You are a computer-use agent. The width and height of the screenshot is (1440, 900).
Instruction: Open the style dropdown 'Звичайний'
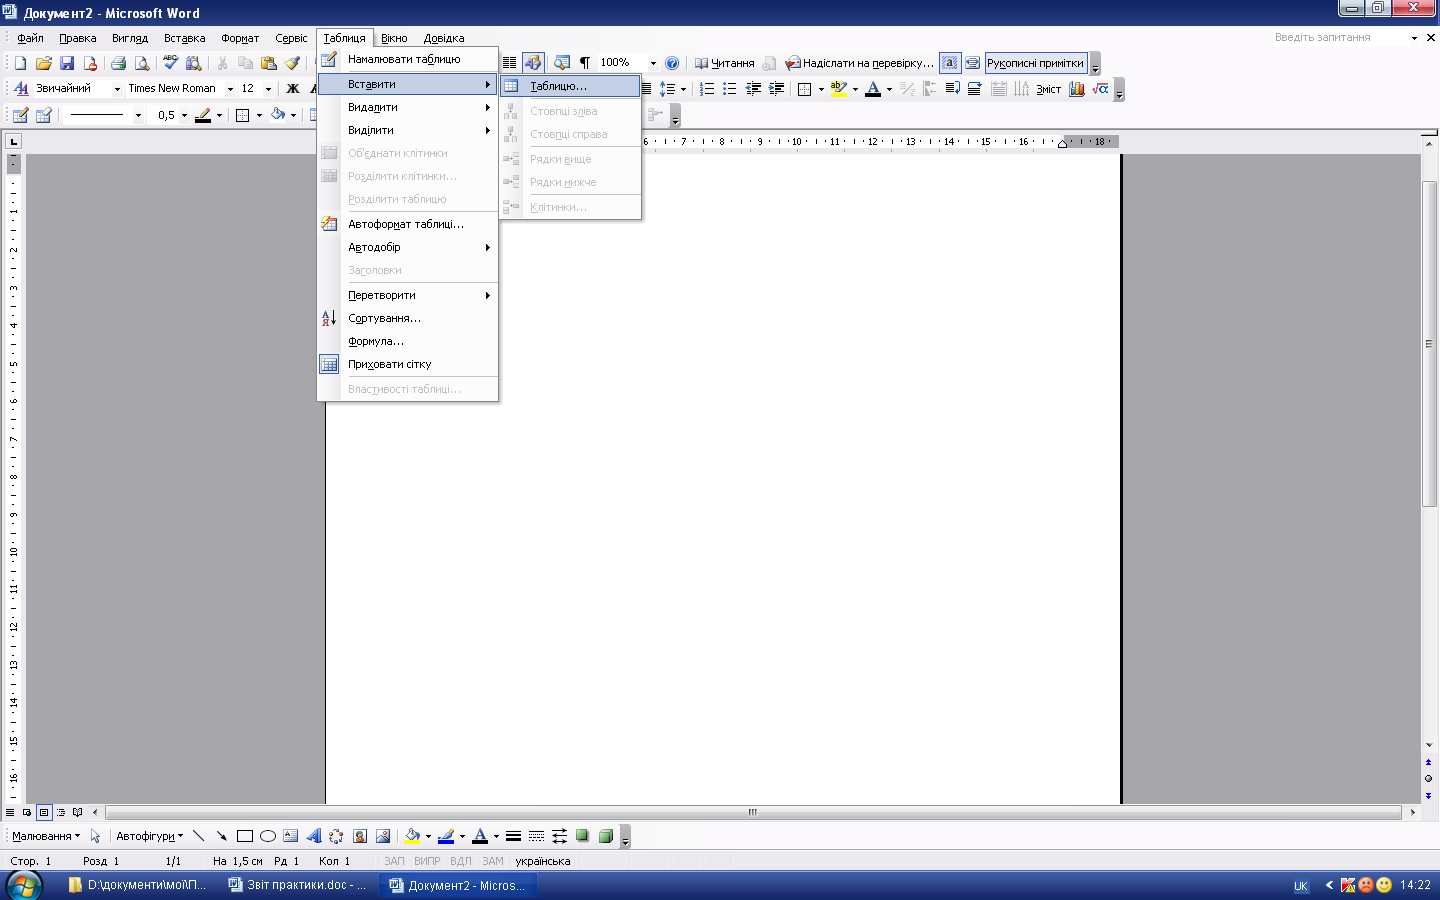click(x=117, y=89)
